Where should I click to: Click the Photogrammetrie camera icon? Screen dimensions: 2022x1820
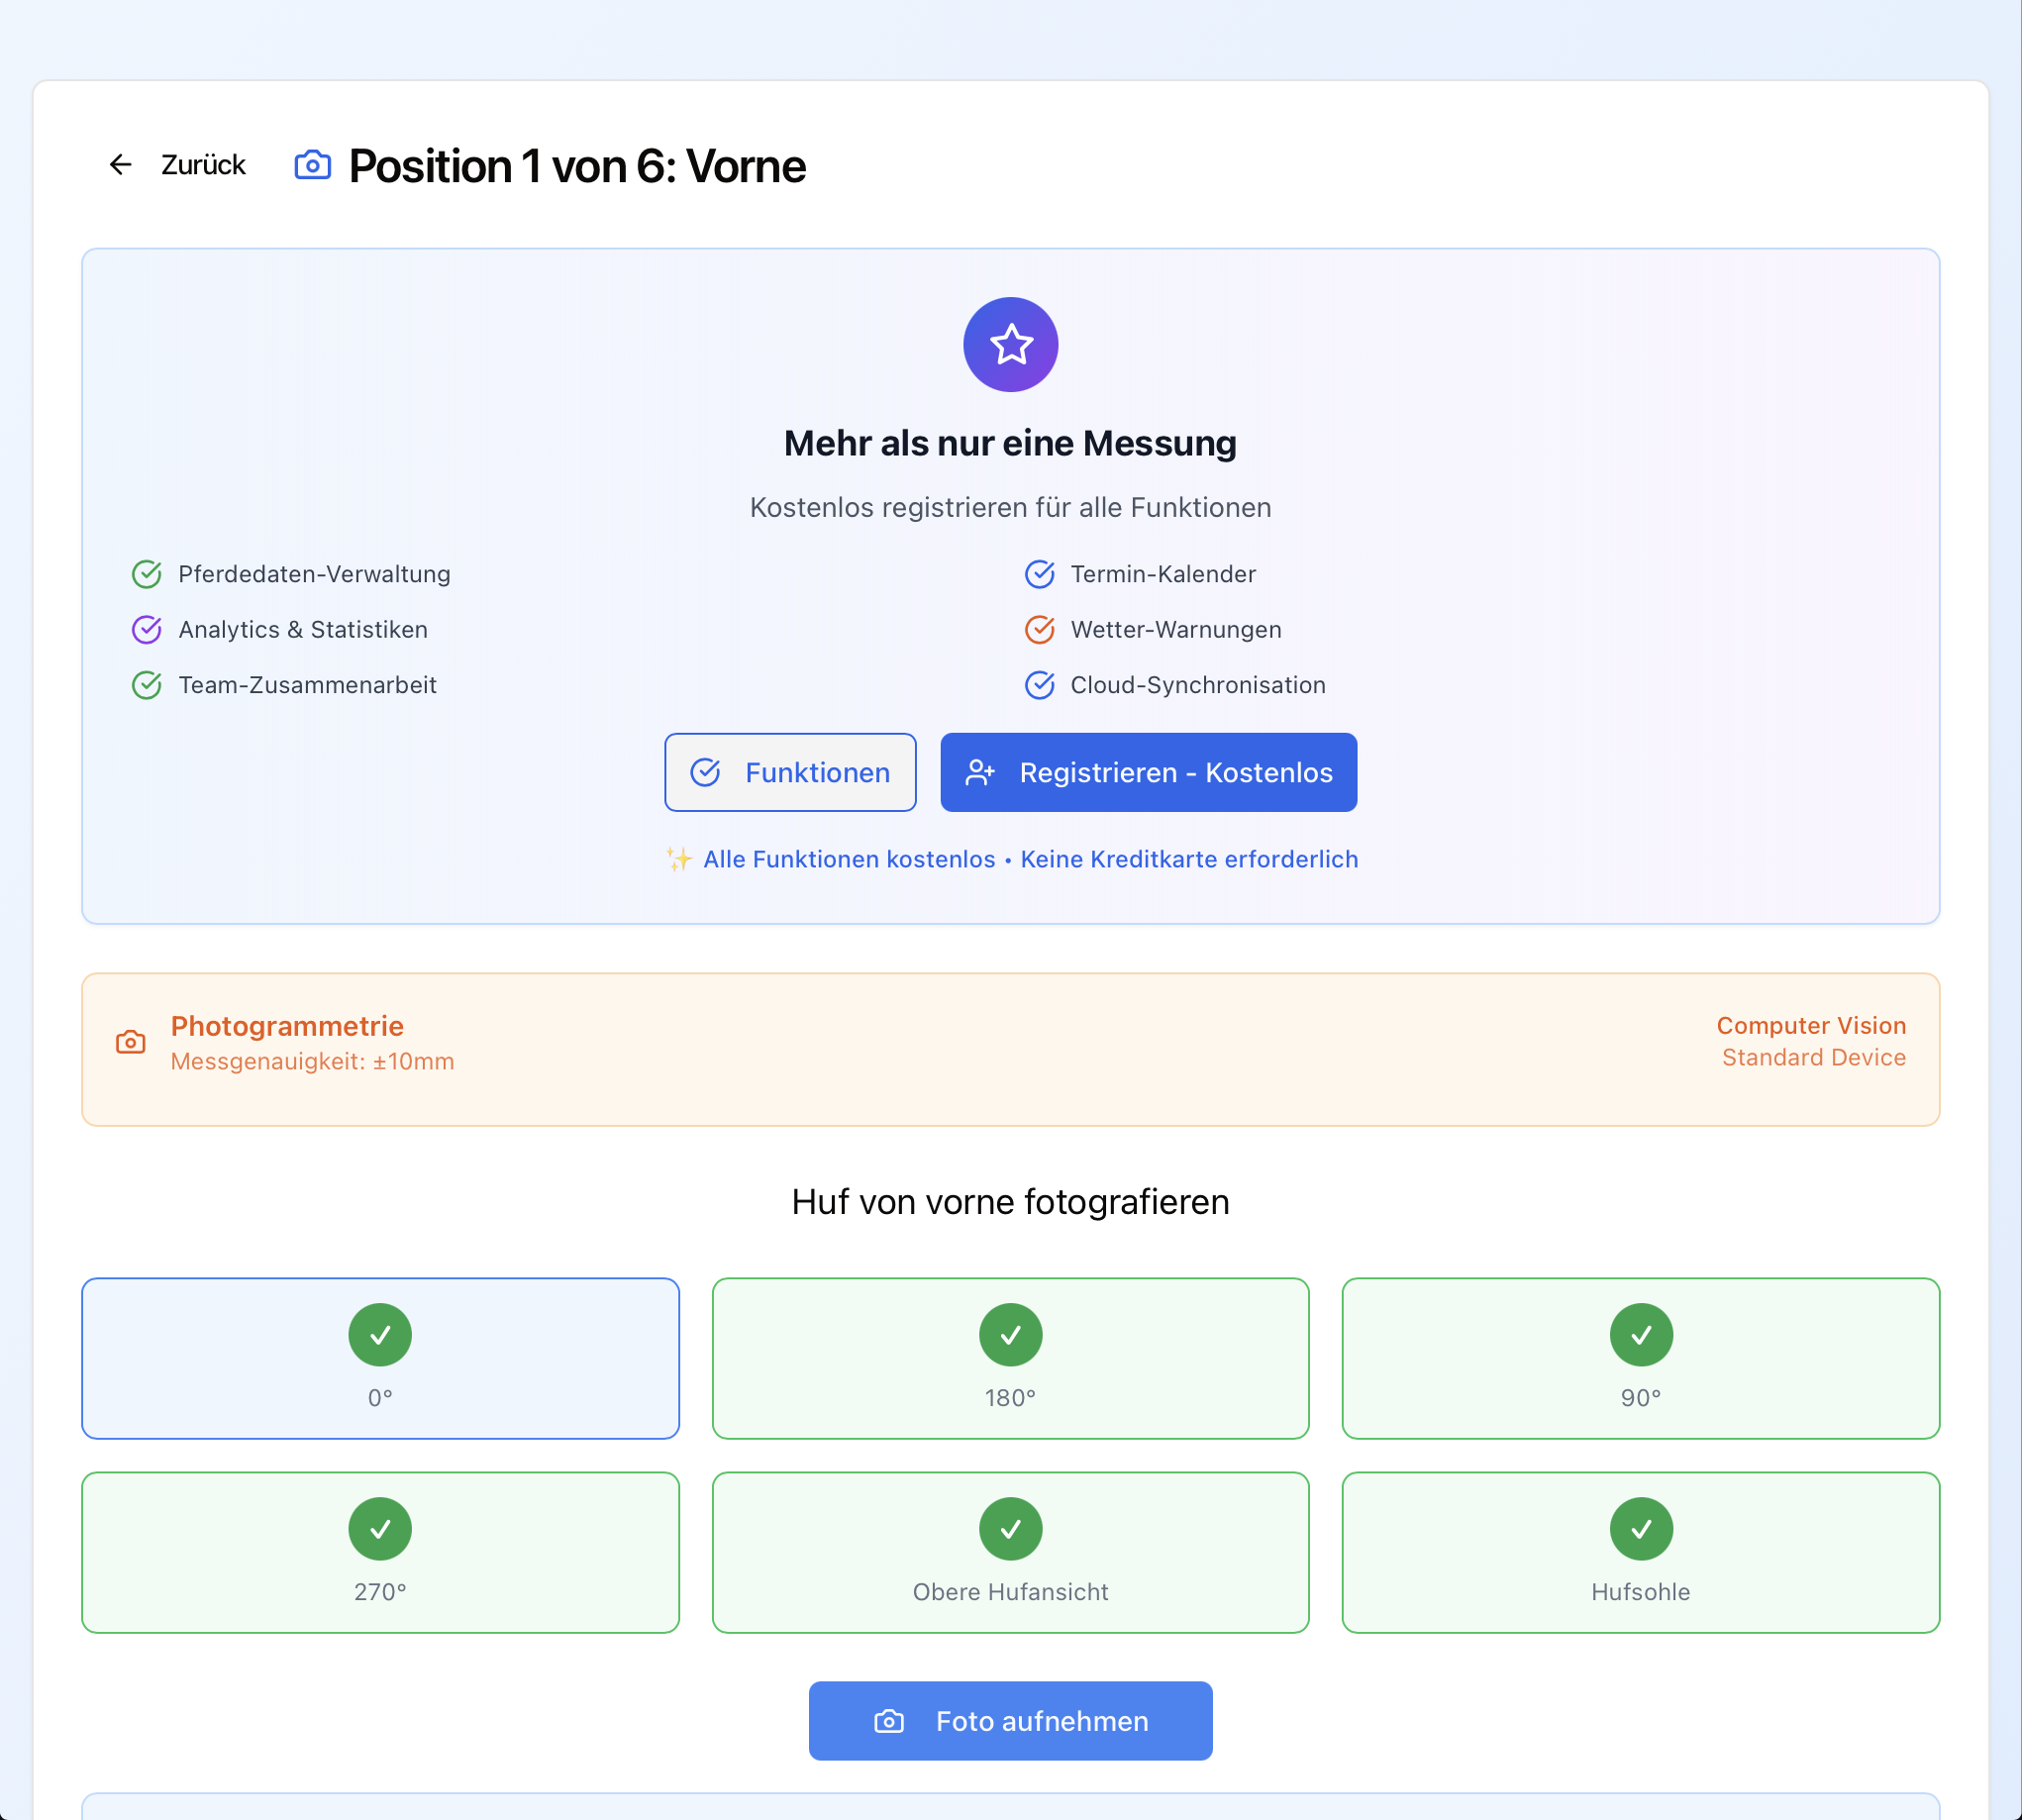click(131, 1042)
